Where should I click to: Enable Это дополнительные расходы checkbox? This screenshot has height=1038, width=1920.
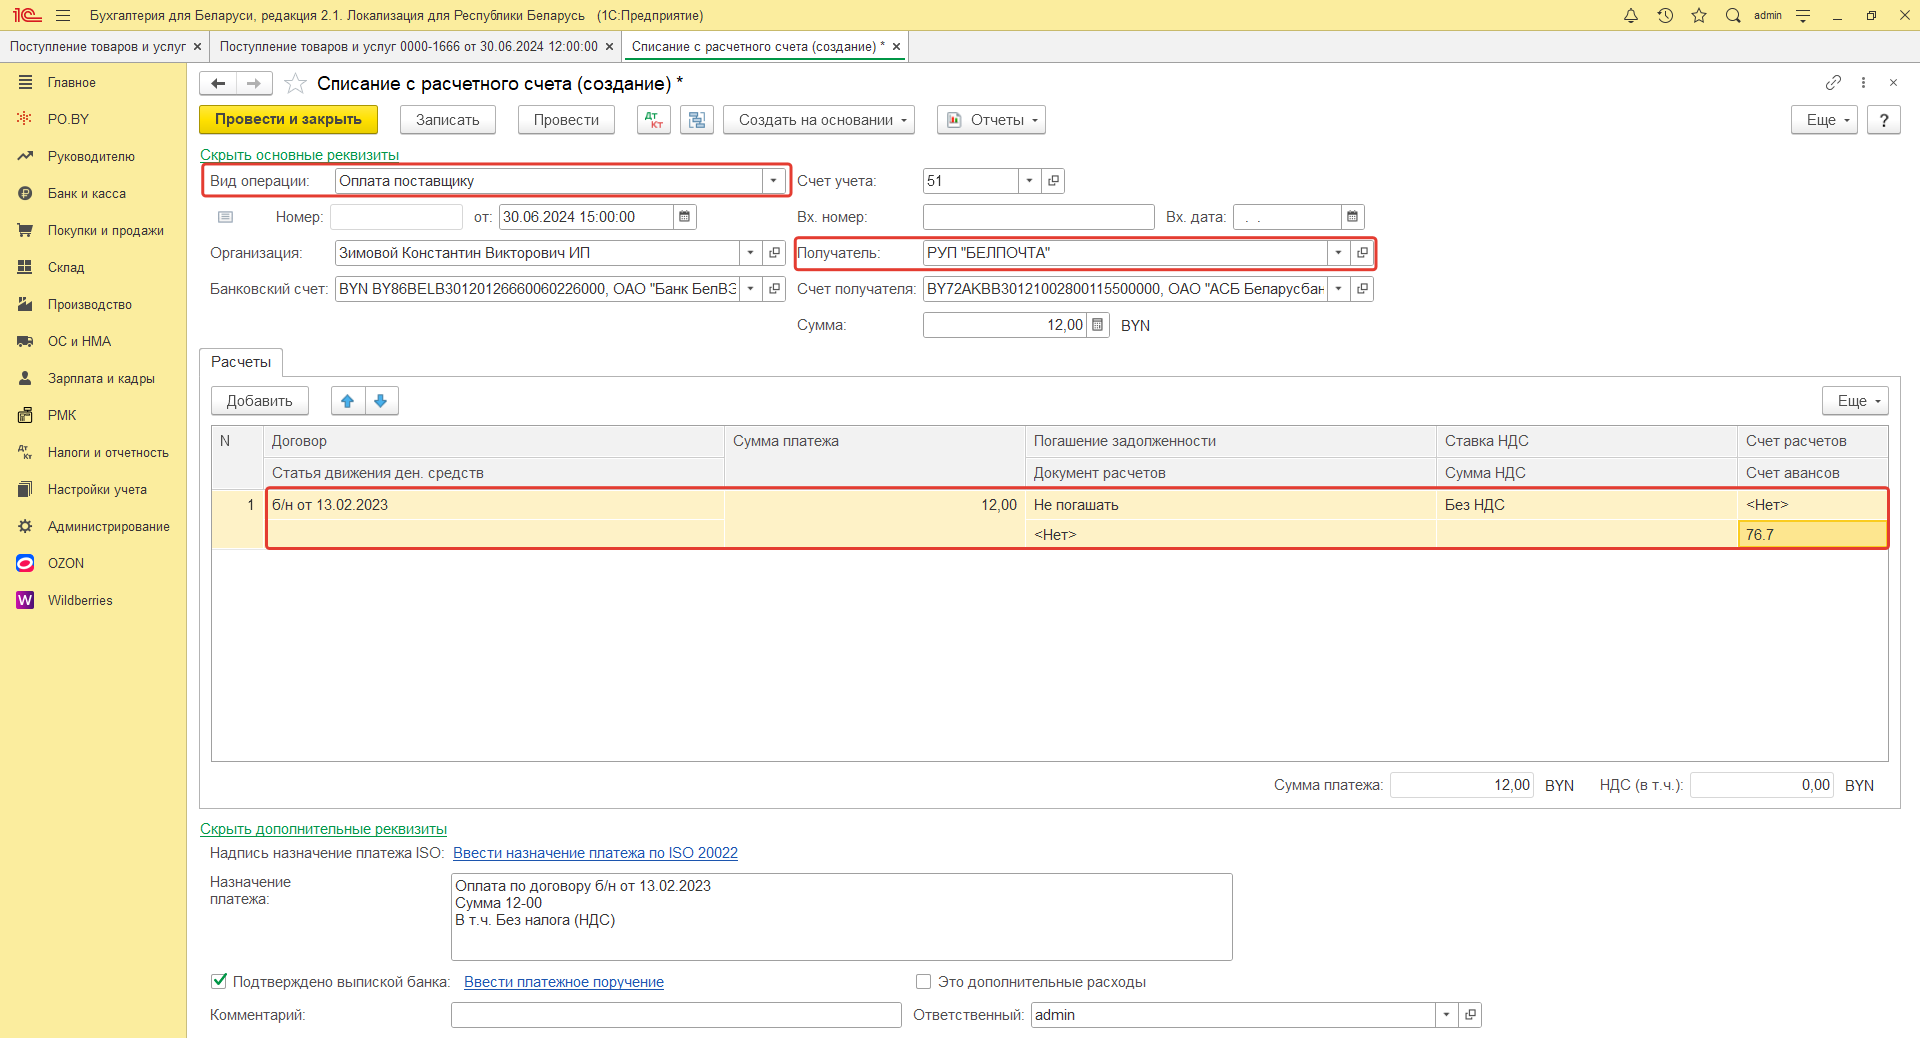pos(923,982)
